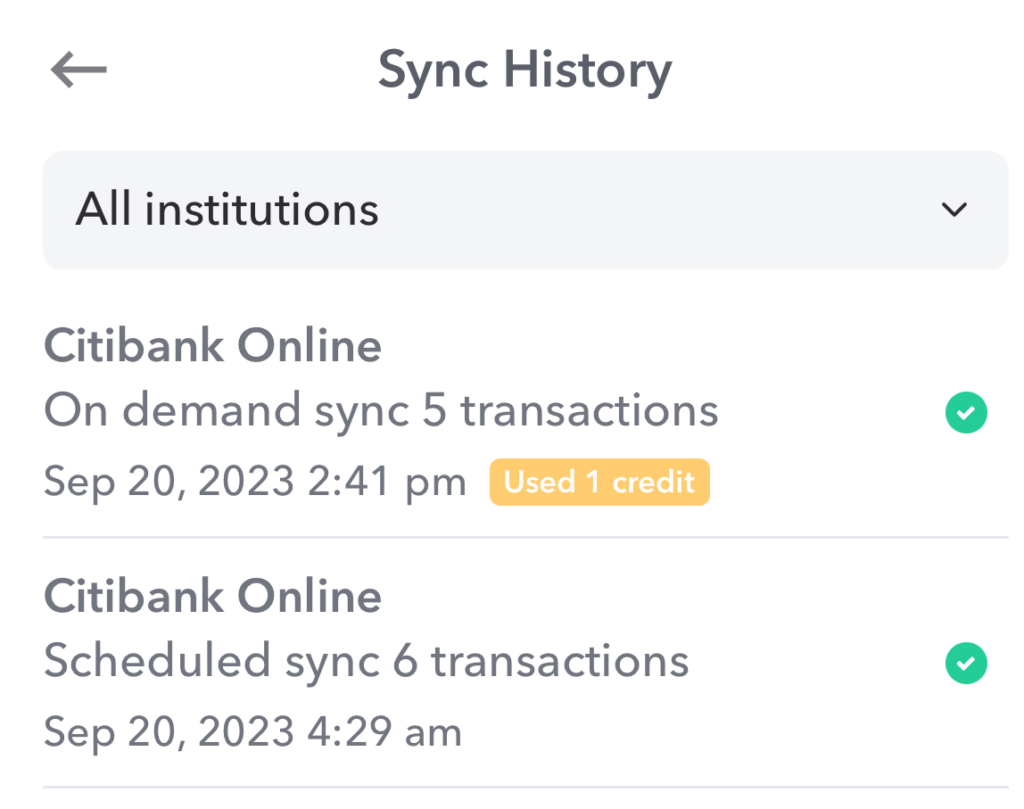Open the All institutions dropdown

click(x=525, y=209)
